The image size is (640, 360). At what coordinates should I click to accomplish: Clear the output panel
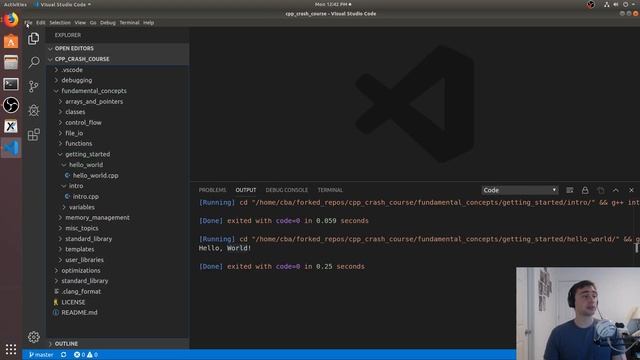tap(570, 190)
